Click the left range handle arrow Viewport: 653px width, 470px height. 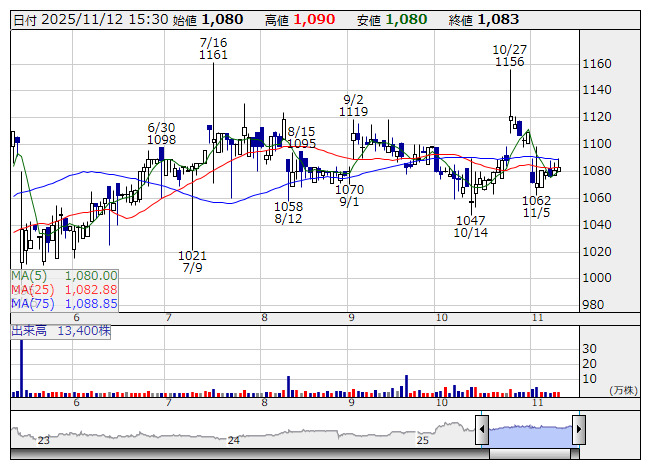[482, 429]
